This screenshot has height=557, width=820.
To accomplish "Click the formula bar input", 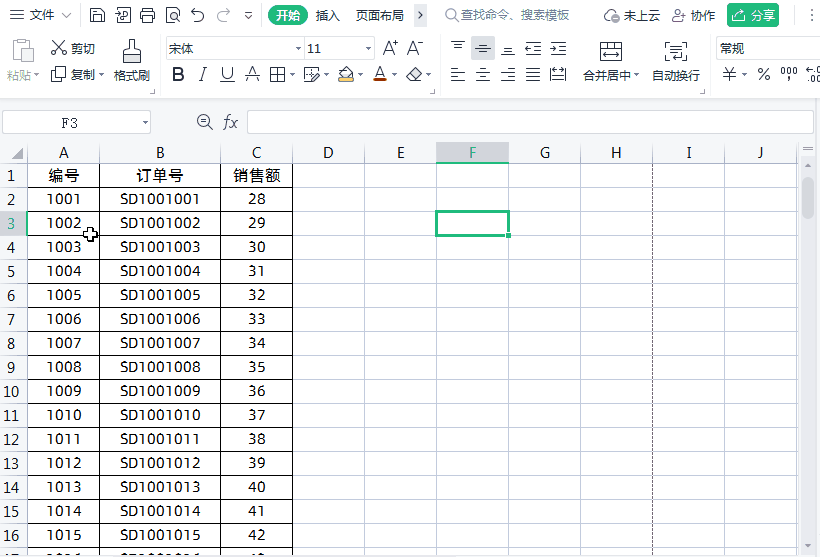I will click(x=530, y=122).
